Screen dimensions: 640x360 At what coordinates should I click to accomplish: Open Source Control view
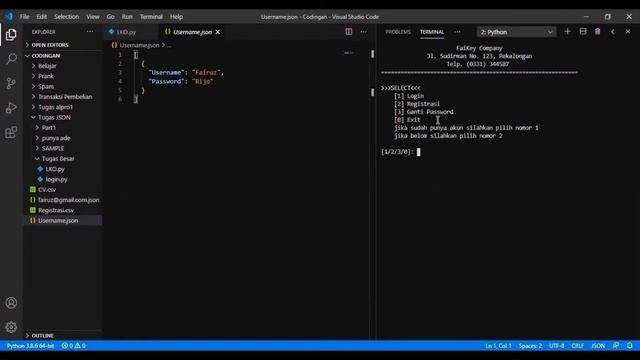[x=11, y=83]
